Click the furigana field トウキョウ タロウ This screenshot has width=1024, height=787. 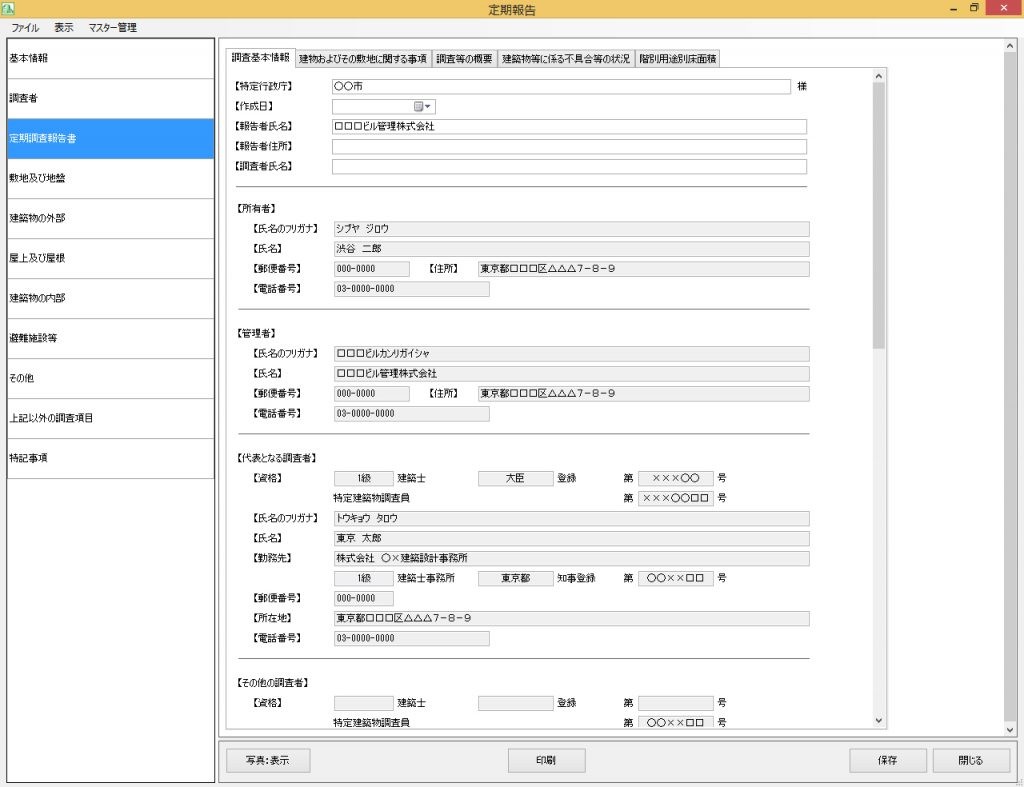(x=571, y=519)
